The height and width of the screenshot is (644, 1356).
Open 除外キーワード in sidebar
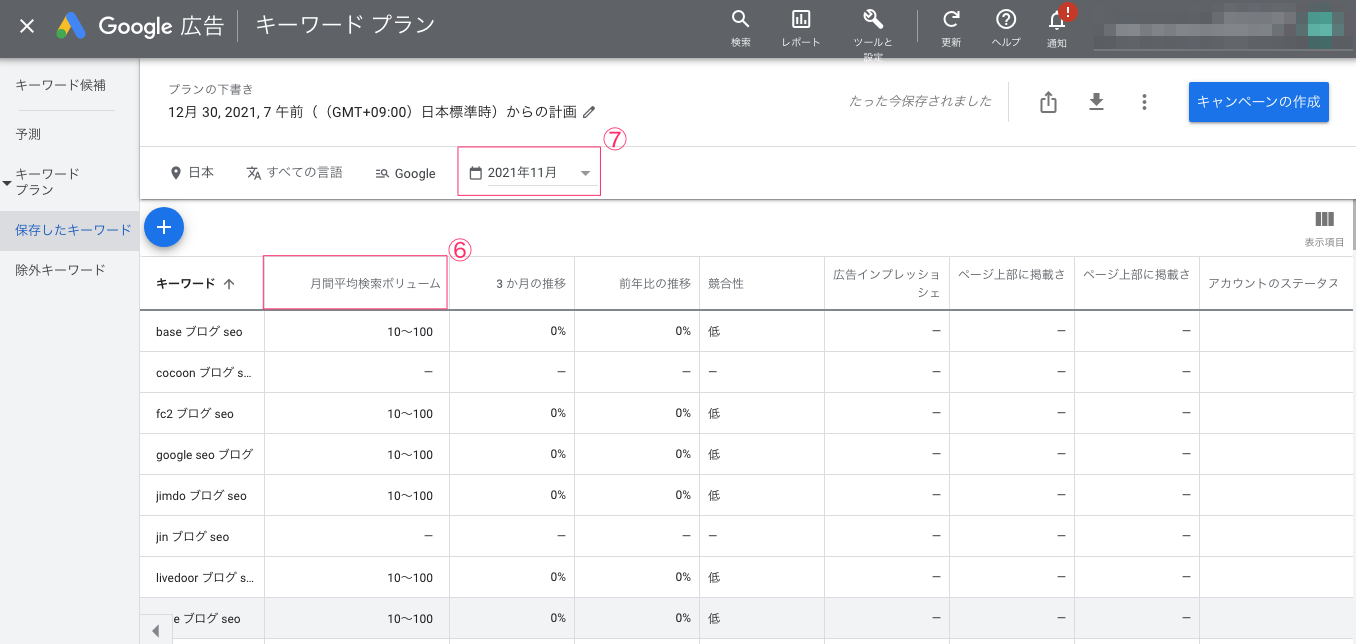click(60, 270)
